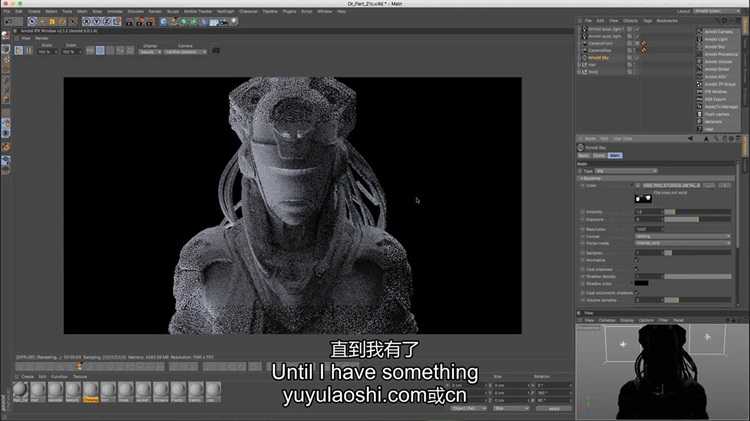
Task: Open the Portal mode dropdown
Action: tap(683, 243)
